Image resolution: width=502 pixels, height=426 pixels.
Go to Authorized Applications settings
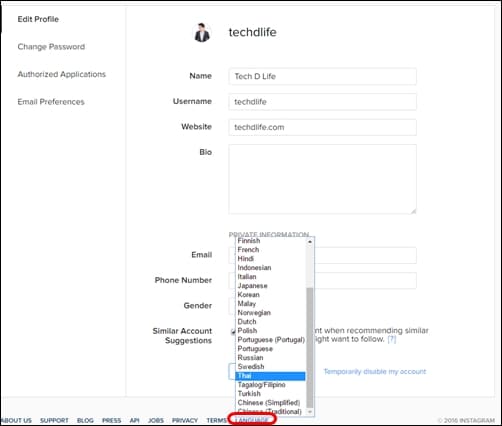(x=62, y=74)
